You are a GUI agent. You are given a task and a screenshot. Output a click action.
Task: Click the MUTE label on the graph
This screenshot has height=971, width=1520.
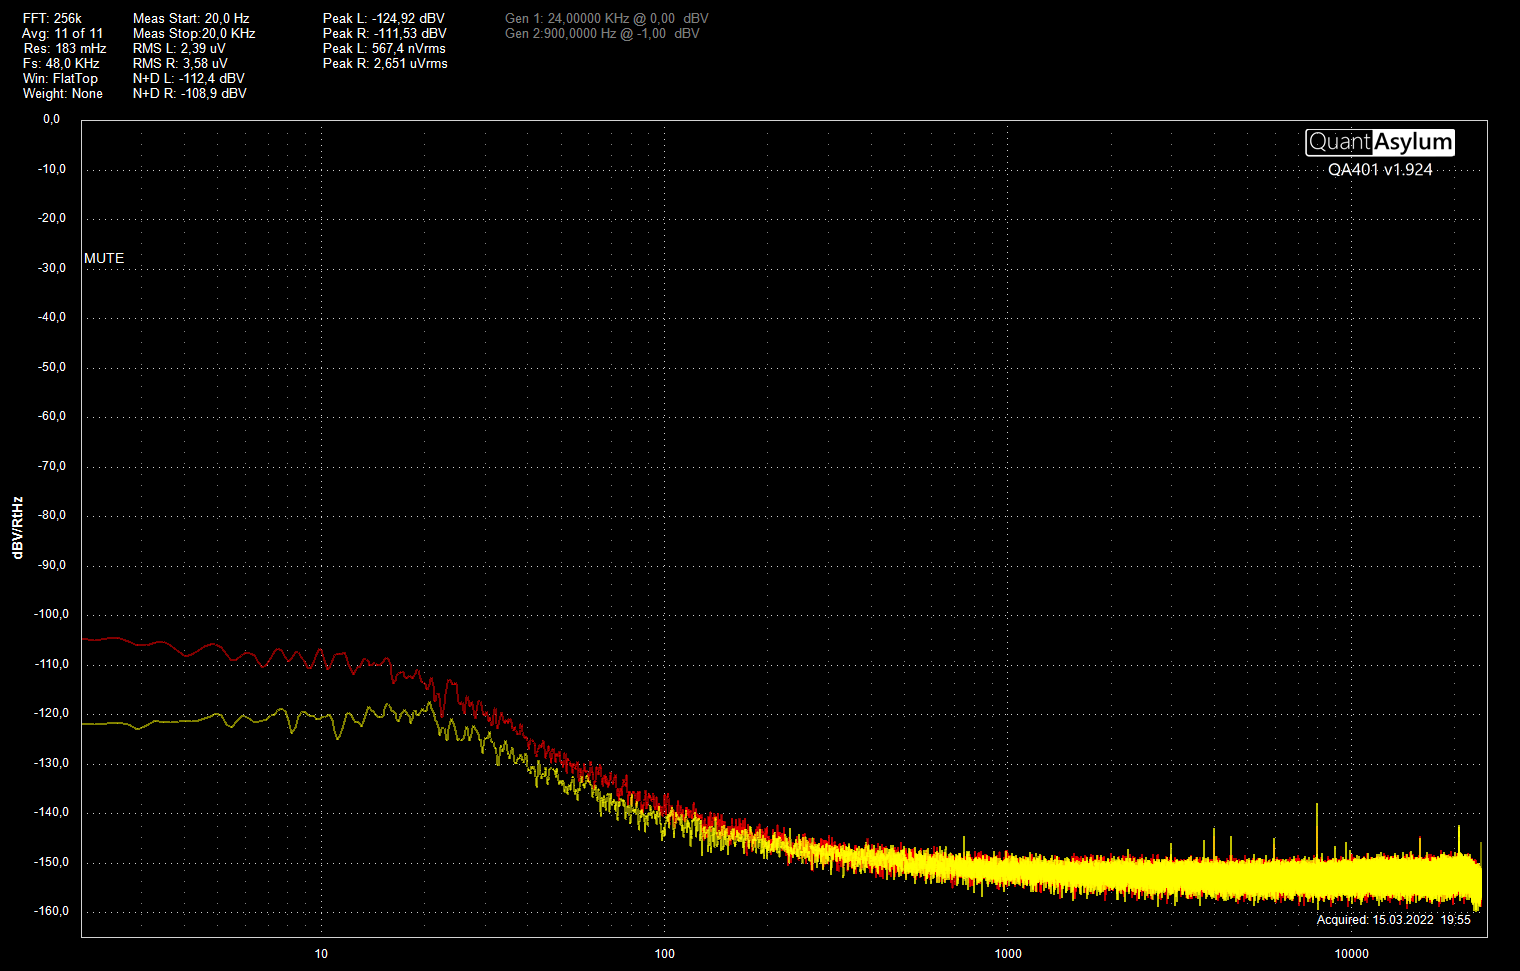(104, 258)
